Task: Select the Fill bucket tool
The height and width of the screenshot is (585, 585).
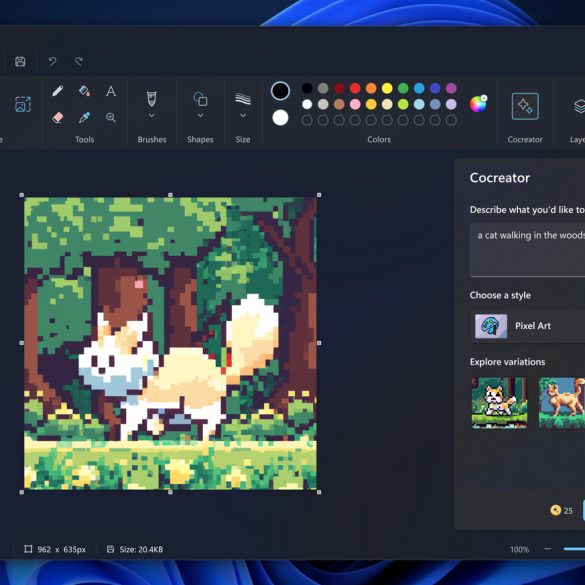Action: [84, 91]
